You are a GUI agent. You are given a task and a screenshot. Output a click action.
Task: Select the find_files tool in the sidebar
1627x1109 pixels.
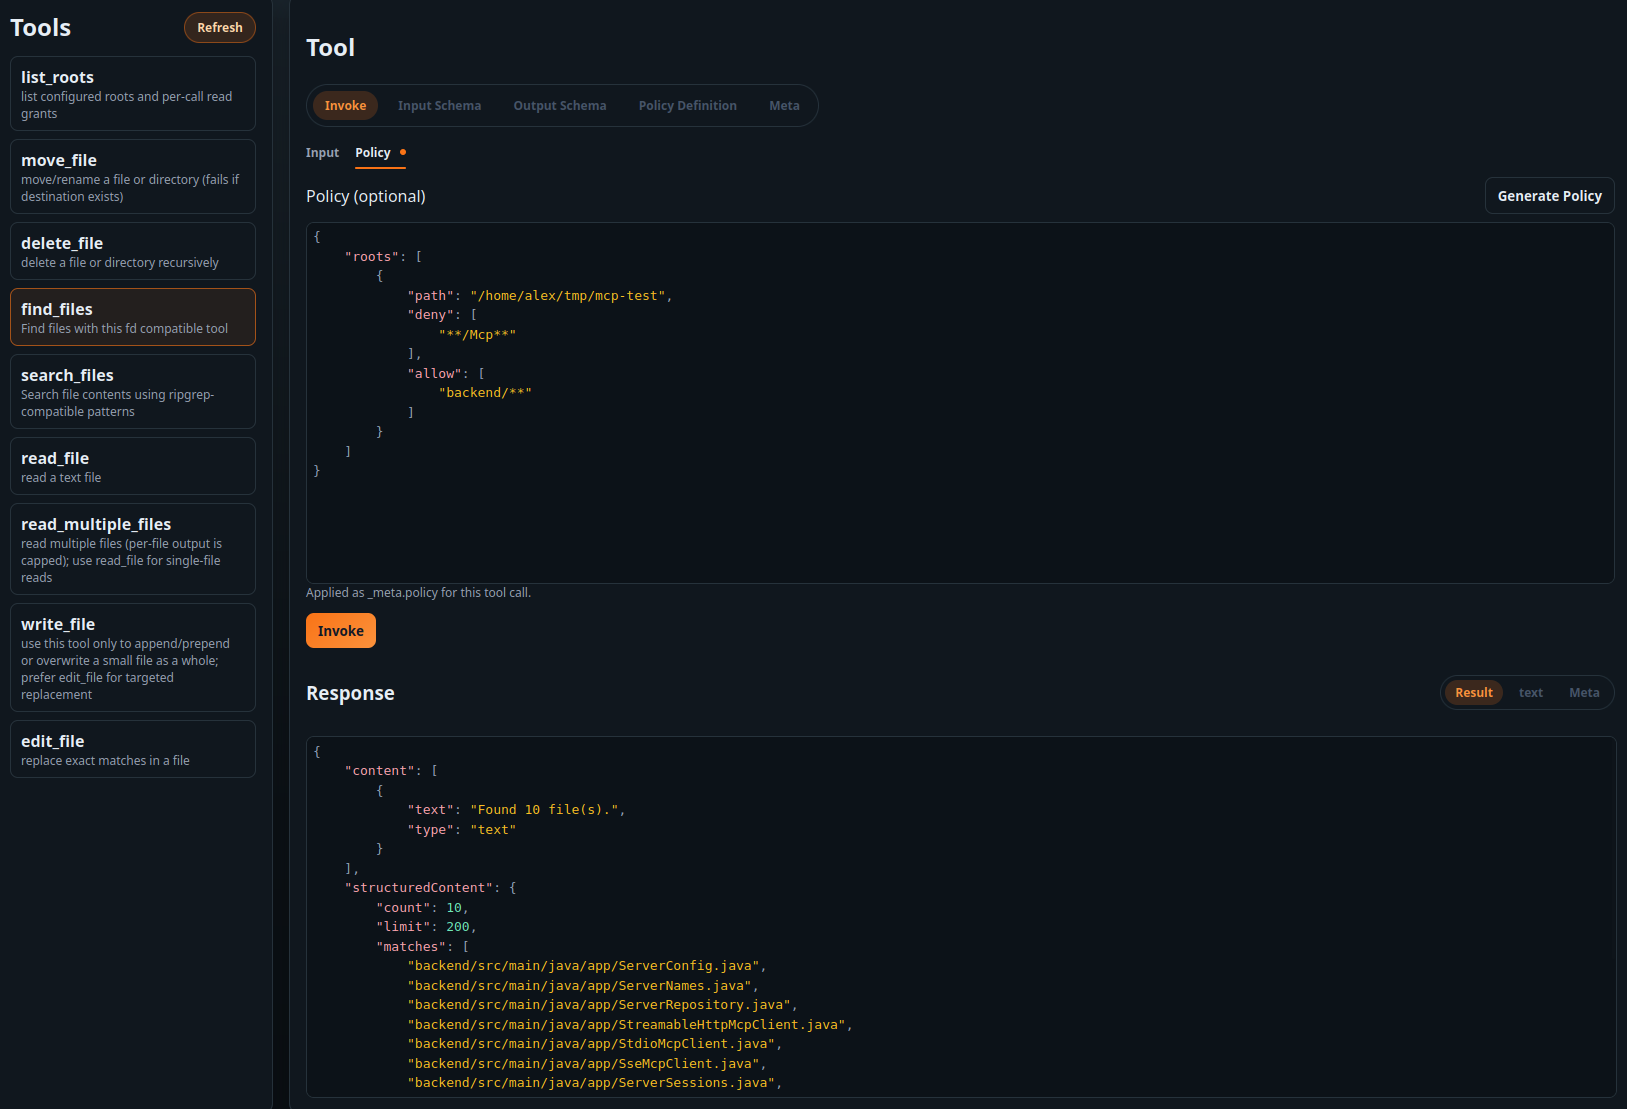tap(132, 317)
